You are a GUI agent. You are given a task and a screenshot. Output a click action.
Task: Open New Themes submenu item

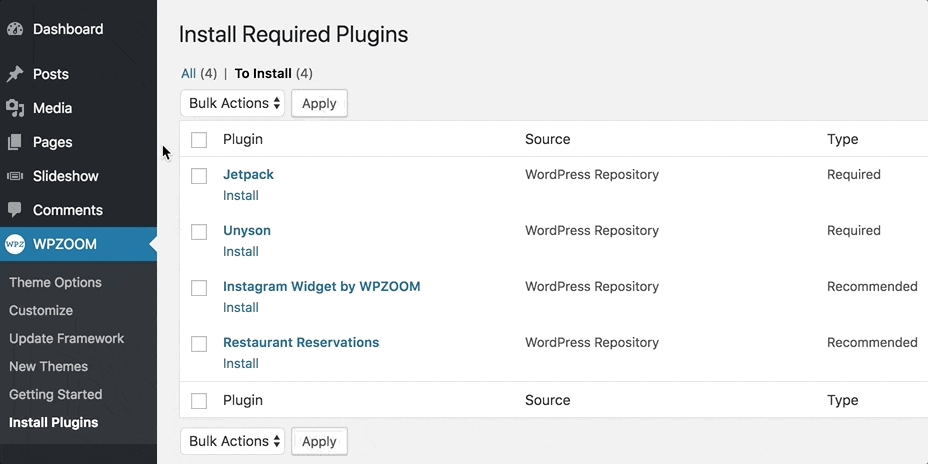pyautogui.click(x=48, y=366)
